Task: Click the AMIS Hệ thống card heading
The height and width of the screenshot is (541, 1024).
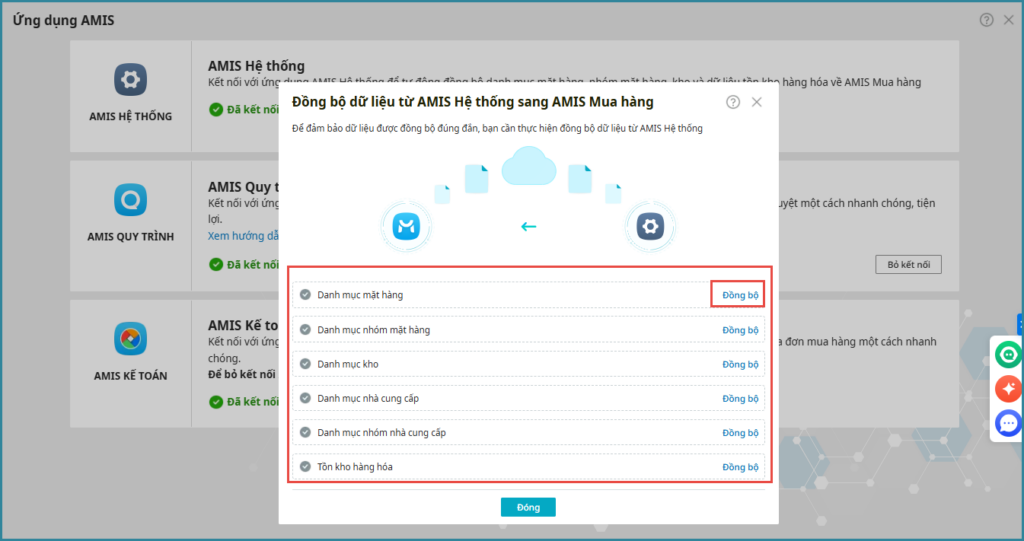Action: click(256, 66)
